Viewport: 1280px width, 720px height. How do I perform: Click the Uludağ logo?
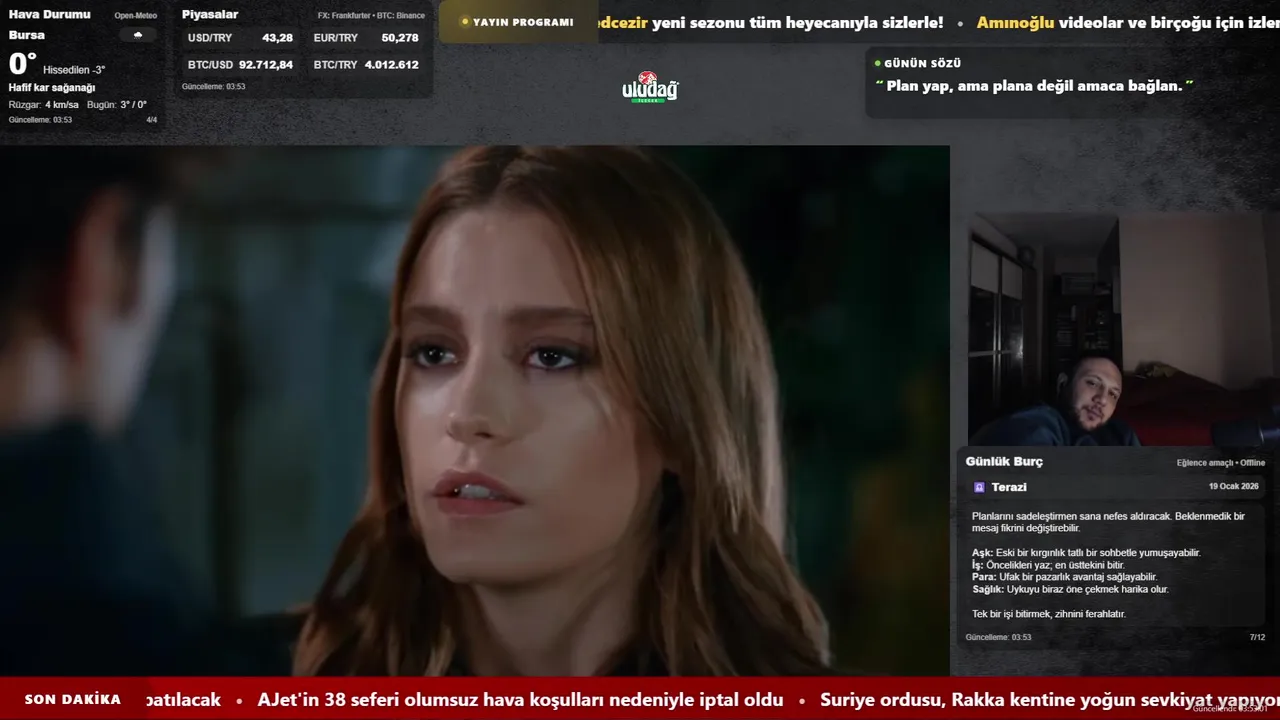tap(650, 87)
